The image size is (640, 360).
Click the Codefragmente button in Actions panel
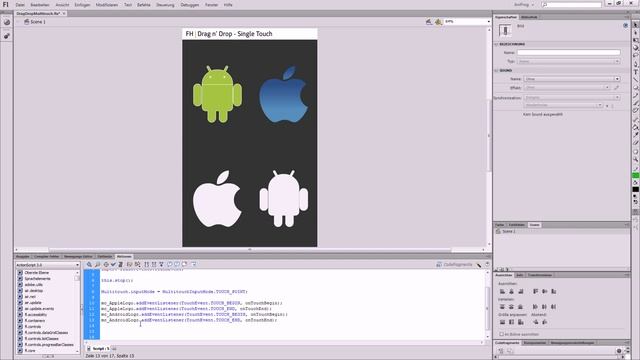point(454,264)
